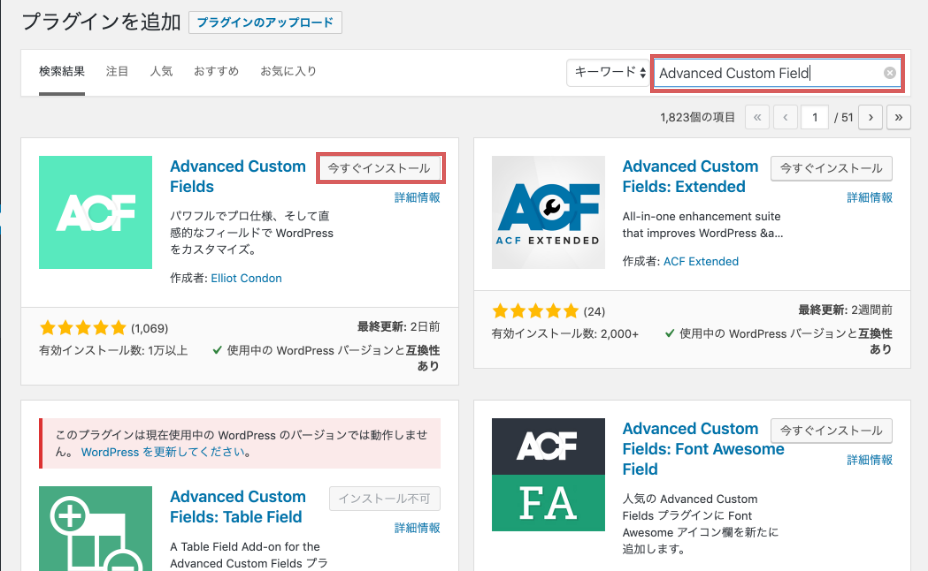Open the お気に入り tab
Screen dimensions: 928x571
click(x=288, y=72)
